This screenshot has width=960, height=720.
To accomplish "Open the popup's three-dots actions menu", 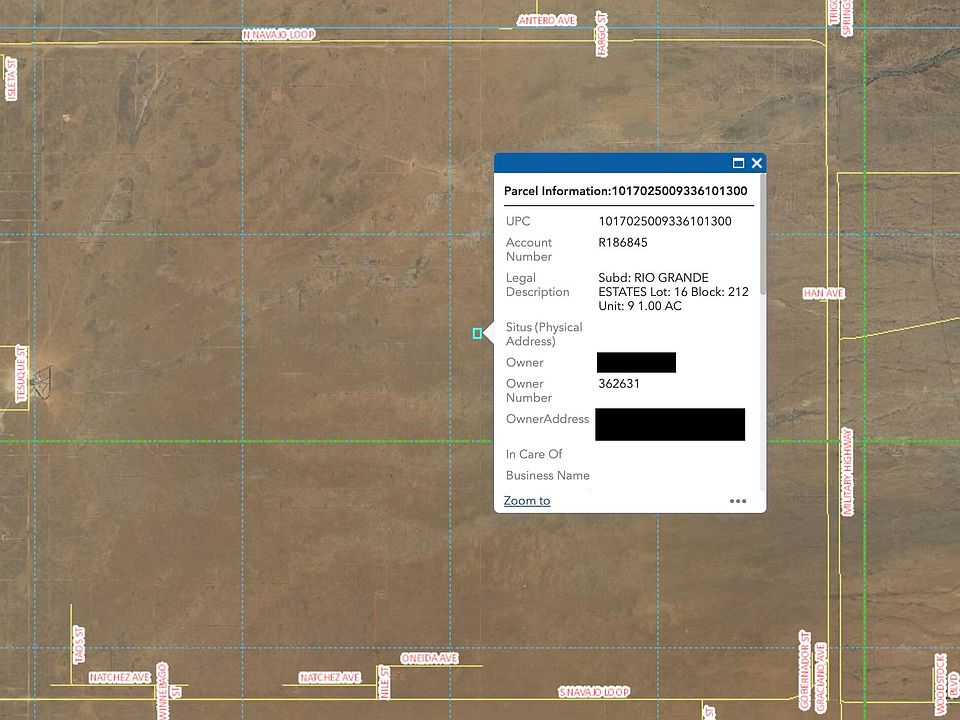I will click(738, 501).
